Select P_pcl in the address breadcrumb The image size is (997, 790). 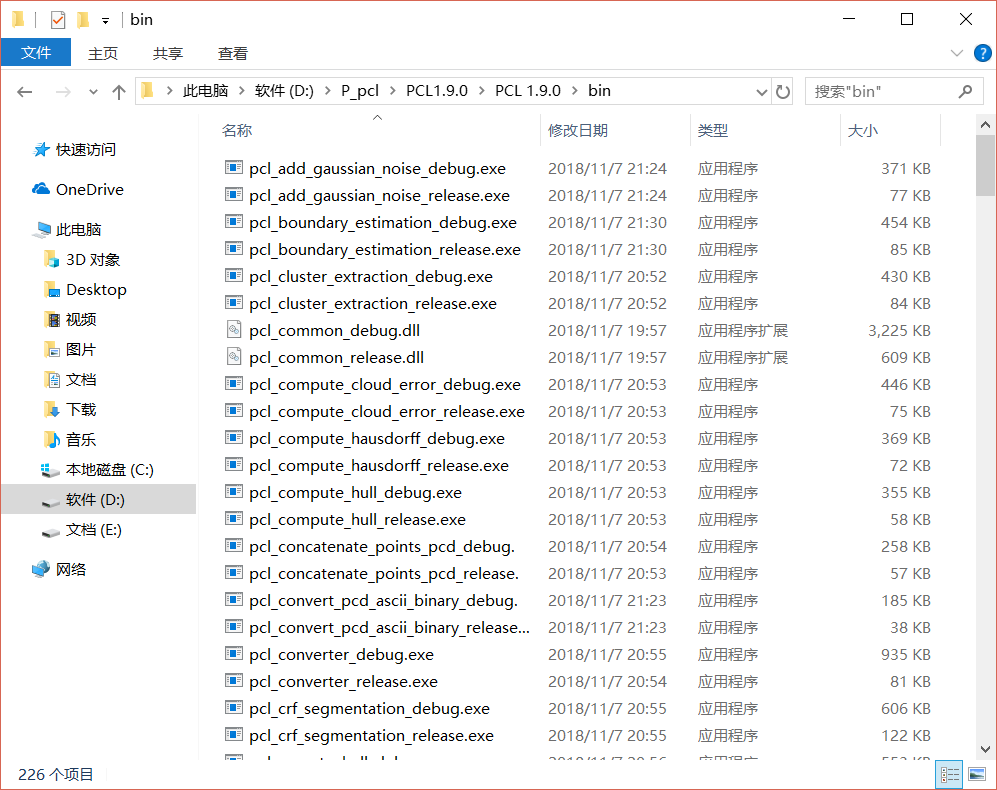(x=359, y=91)
